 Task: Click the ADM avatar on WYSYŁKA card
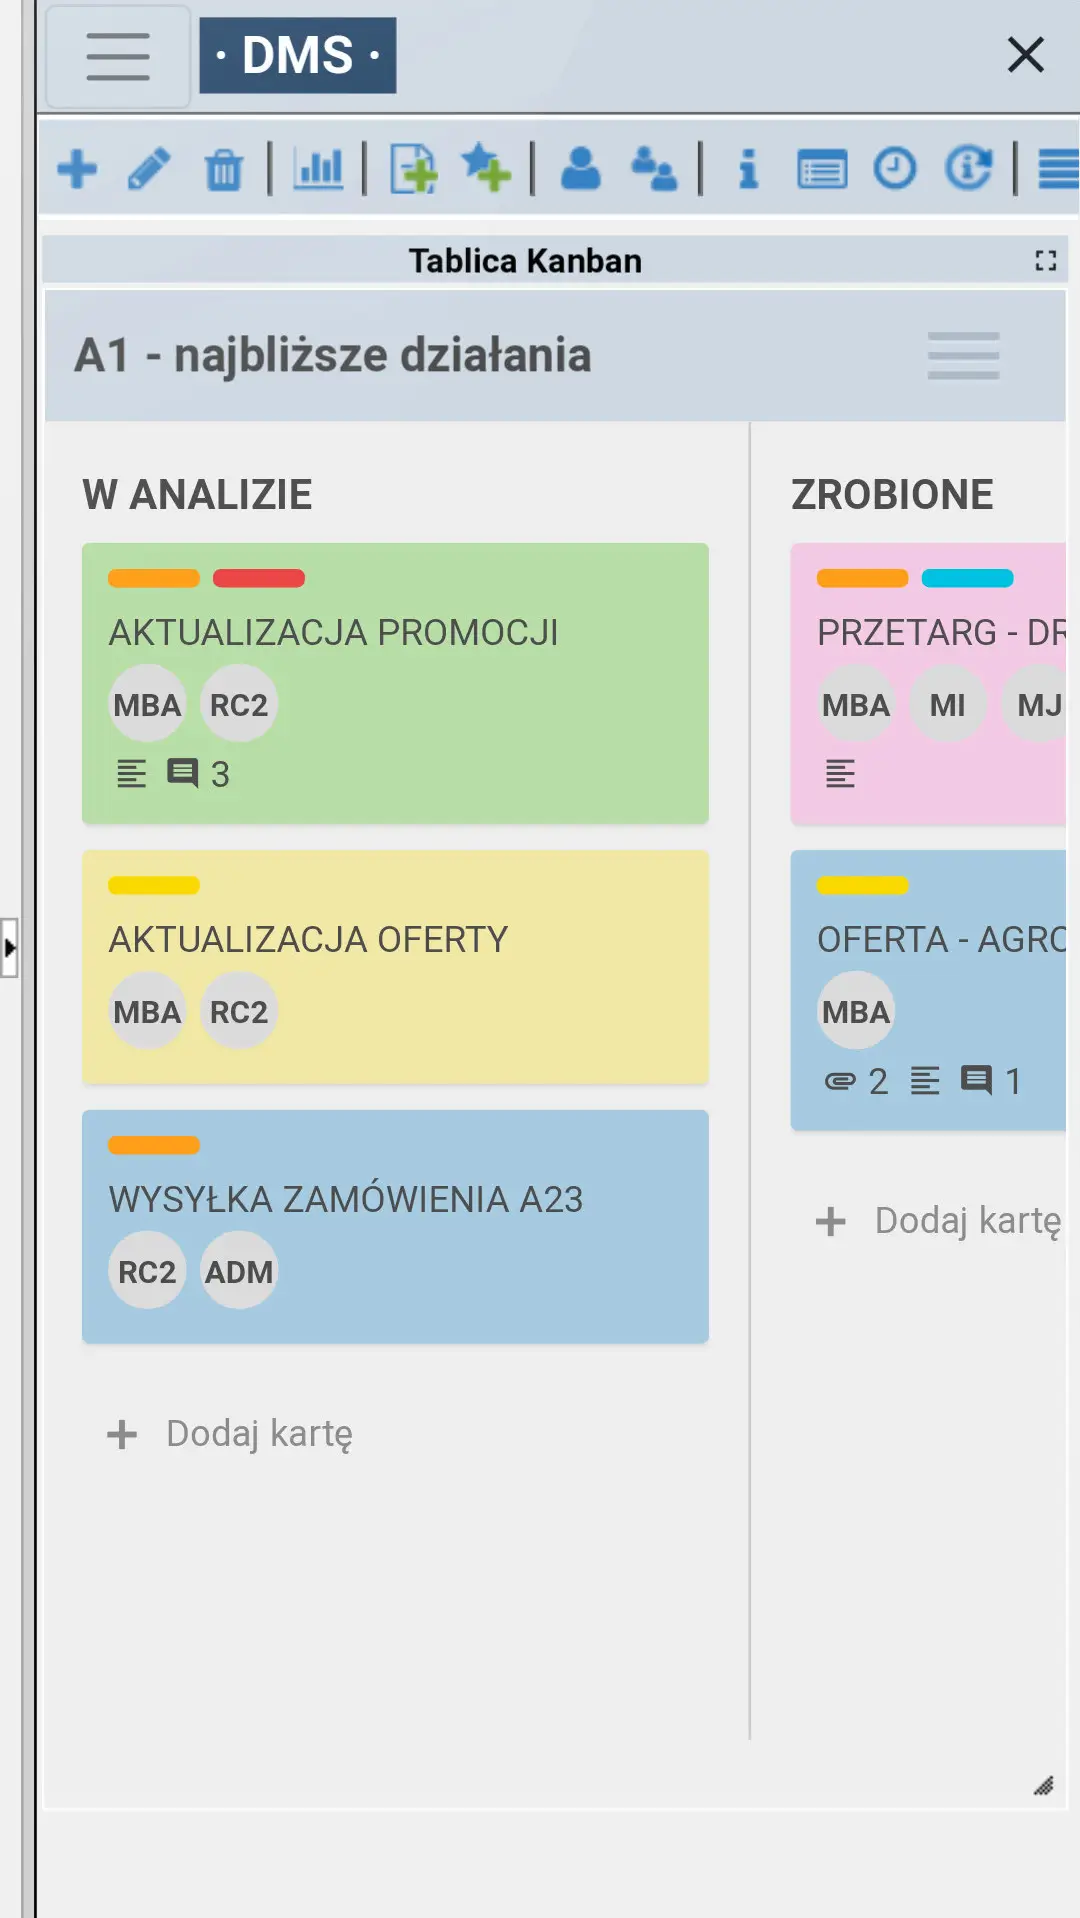pyautogui.click(x=239, y=1271)
